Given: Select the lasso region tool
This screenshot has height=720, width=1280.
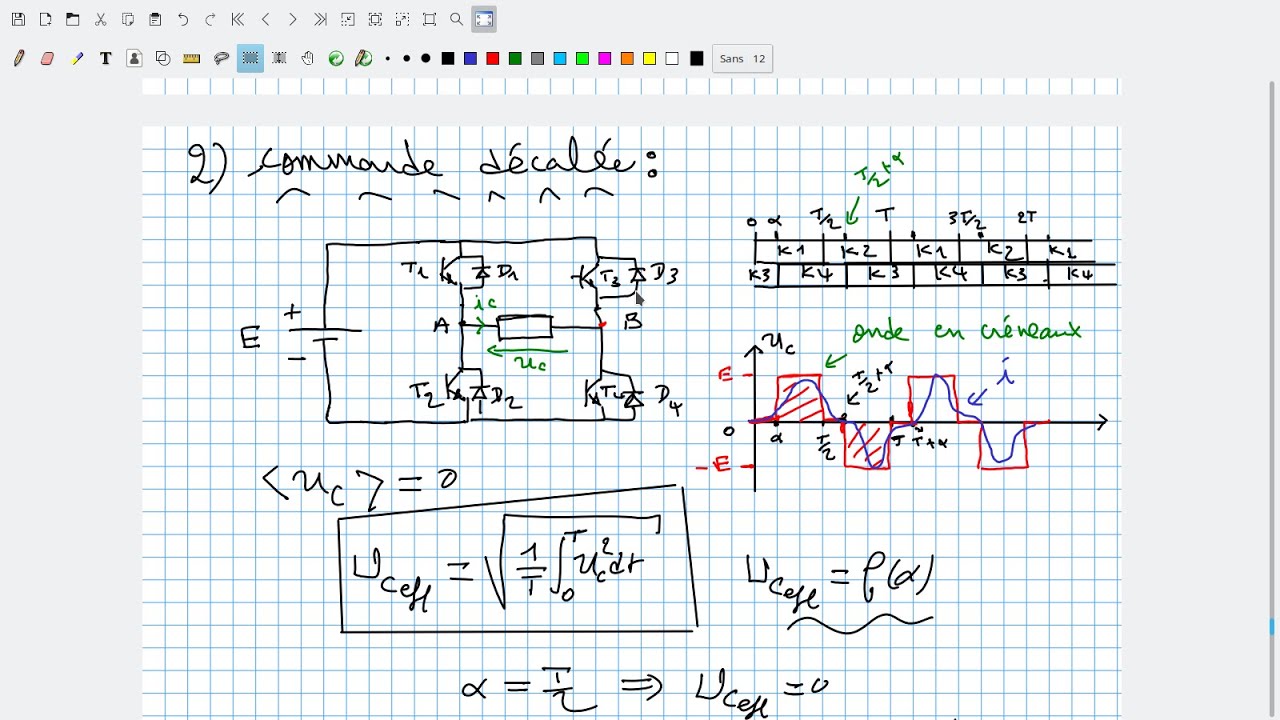Looking at the screenshot, I should click(x=222, y=59).
